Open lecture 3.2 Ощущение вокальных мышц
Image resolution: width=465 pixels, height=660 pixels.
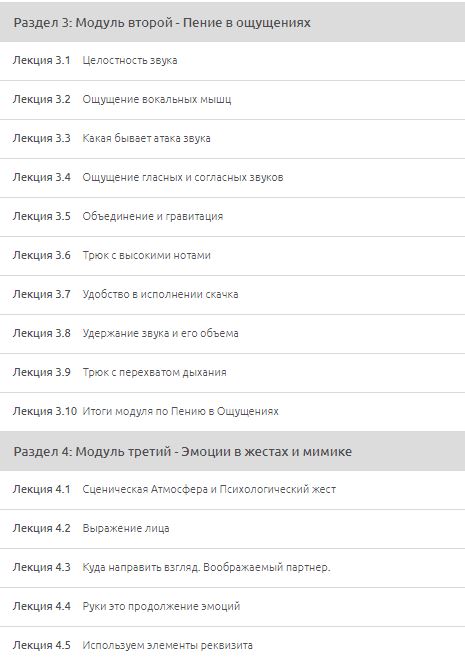(x=232, y=100)
